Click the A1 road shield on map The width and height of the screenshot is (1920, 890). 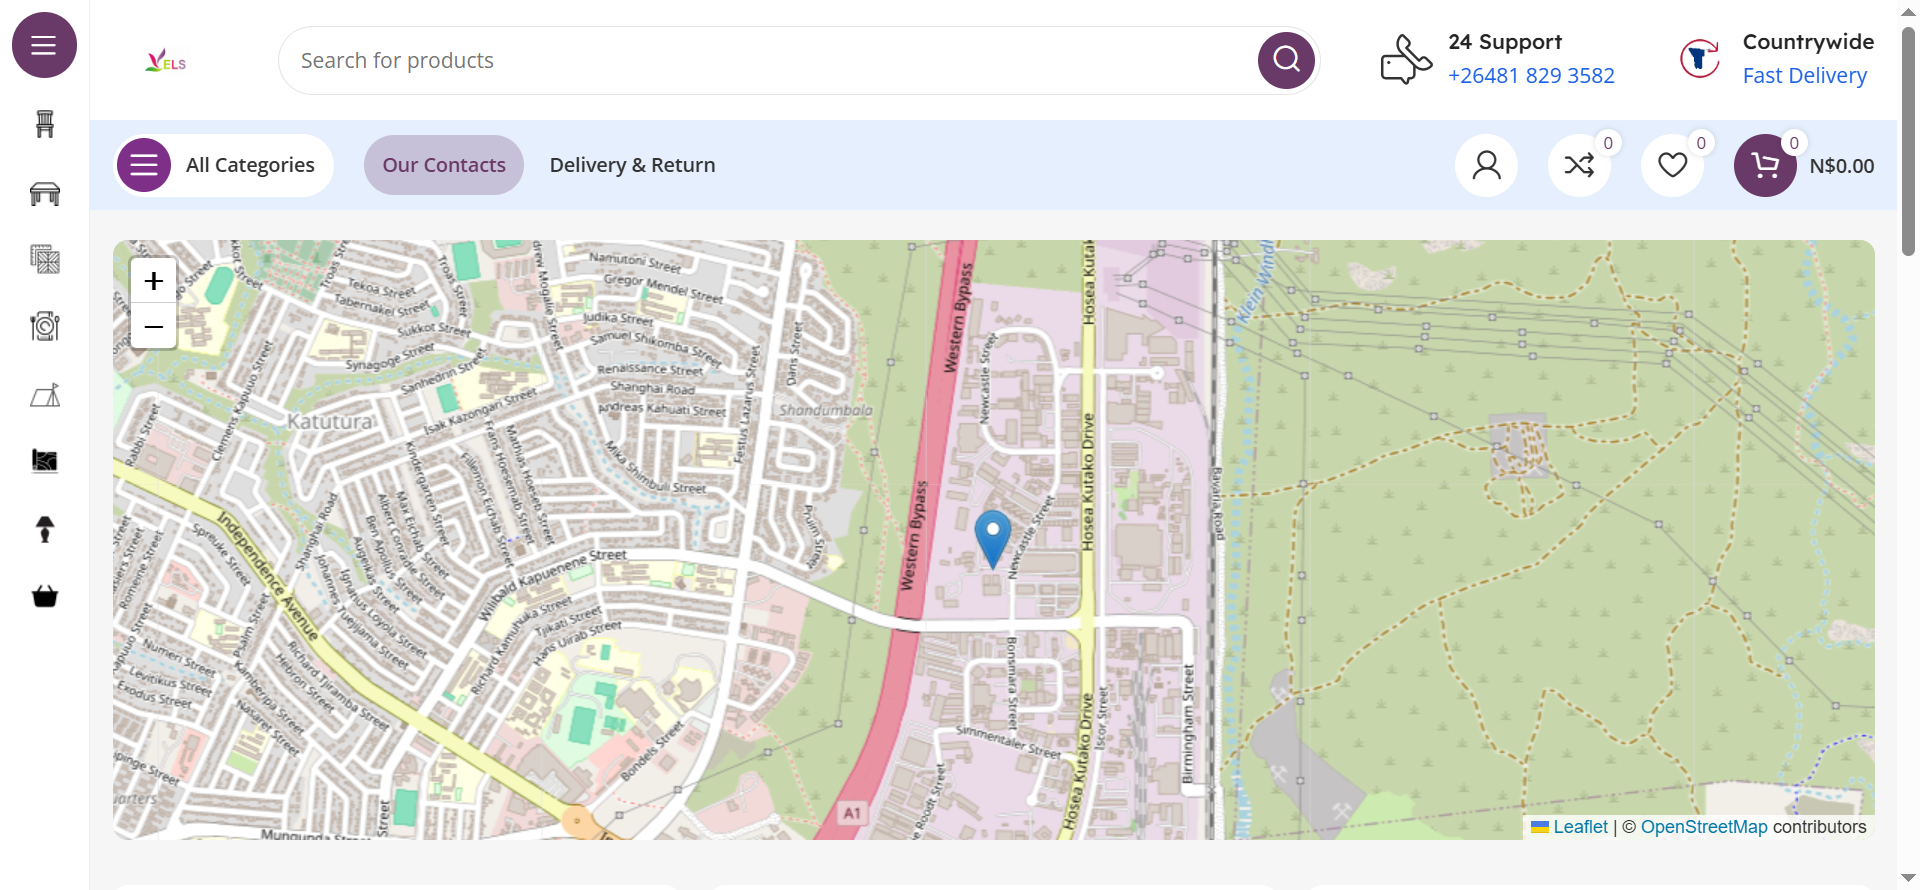tap(852, 813)
